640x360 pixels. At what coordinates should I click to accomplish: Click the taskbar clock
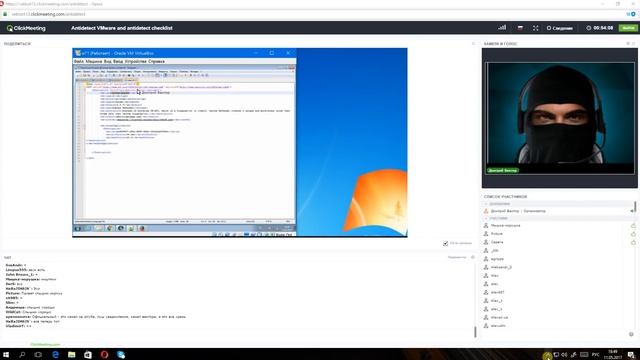coord(613,354)
